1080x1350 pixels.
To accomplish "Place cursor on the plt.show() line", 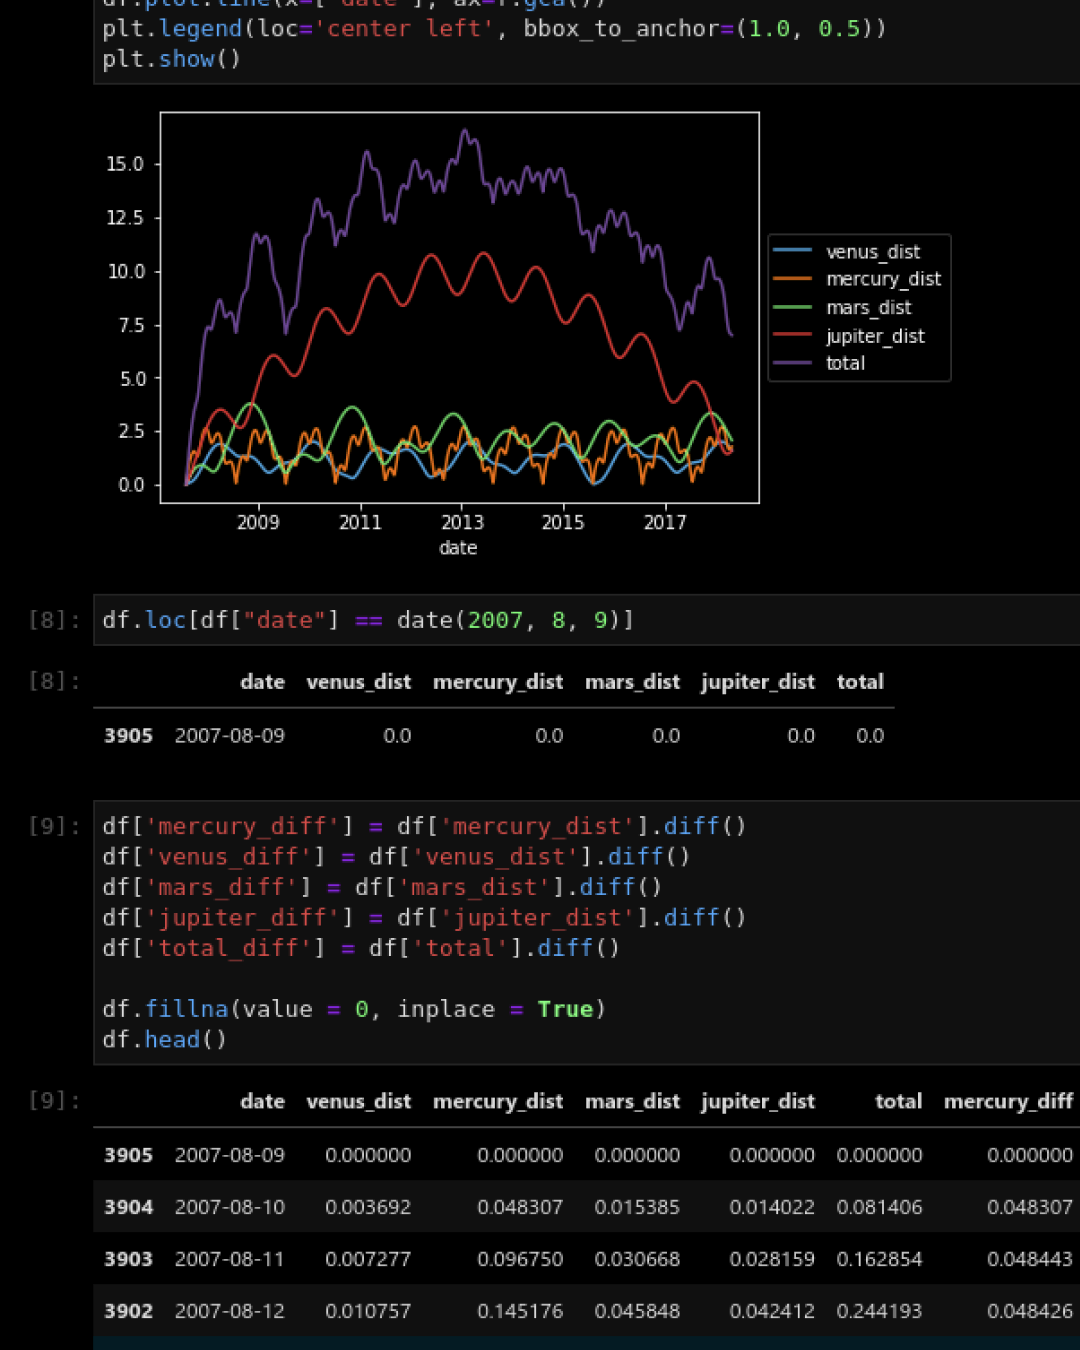I will [x=171, y=59].
